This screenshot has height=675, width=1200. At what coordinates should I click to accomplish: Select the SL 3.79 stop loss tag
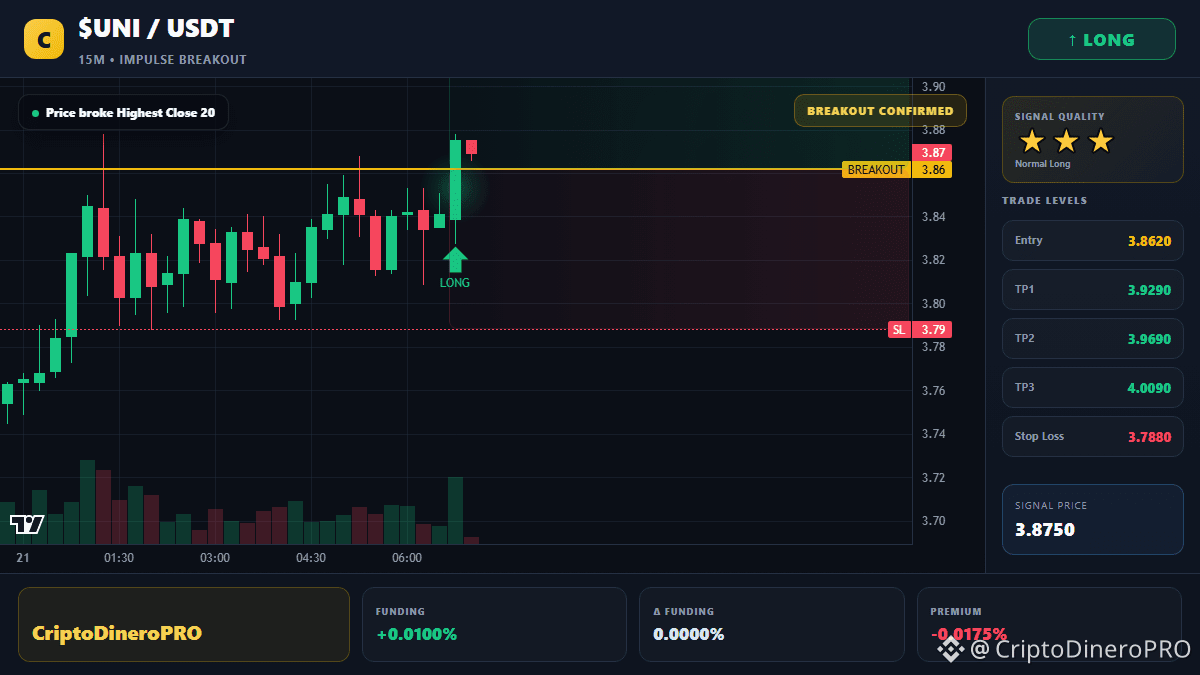pyautogui.click(x=920, y=329)
